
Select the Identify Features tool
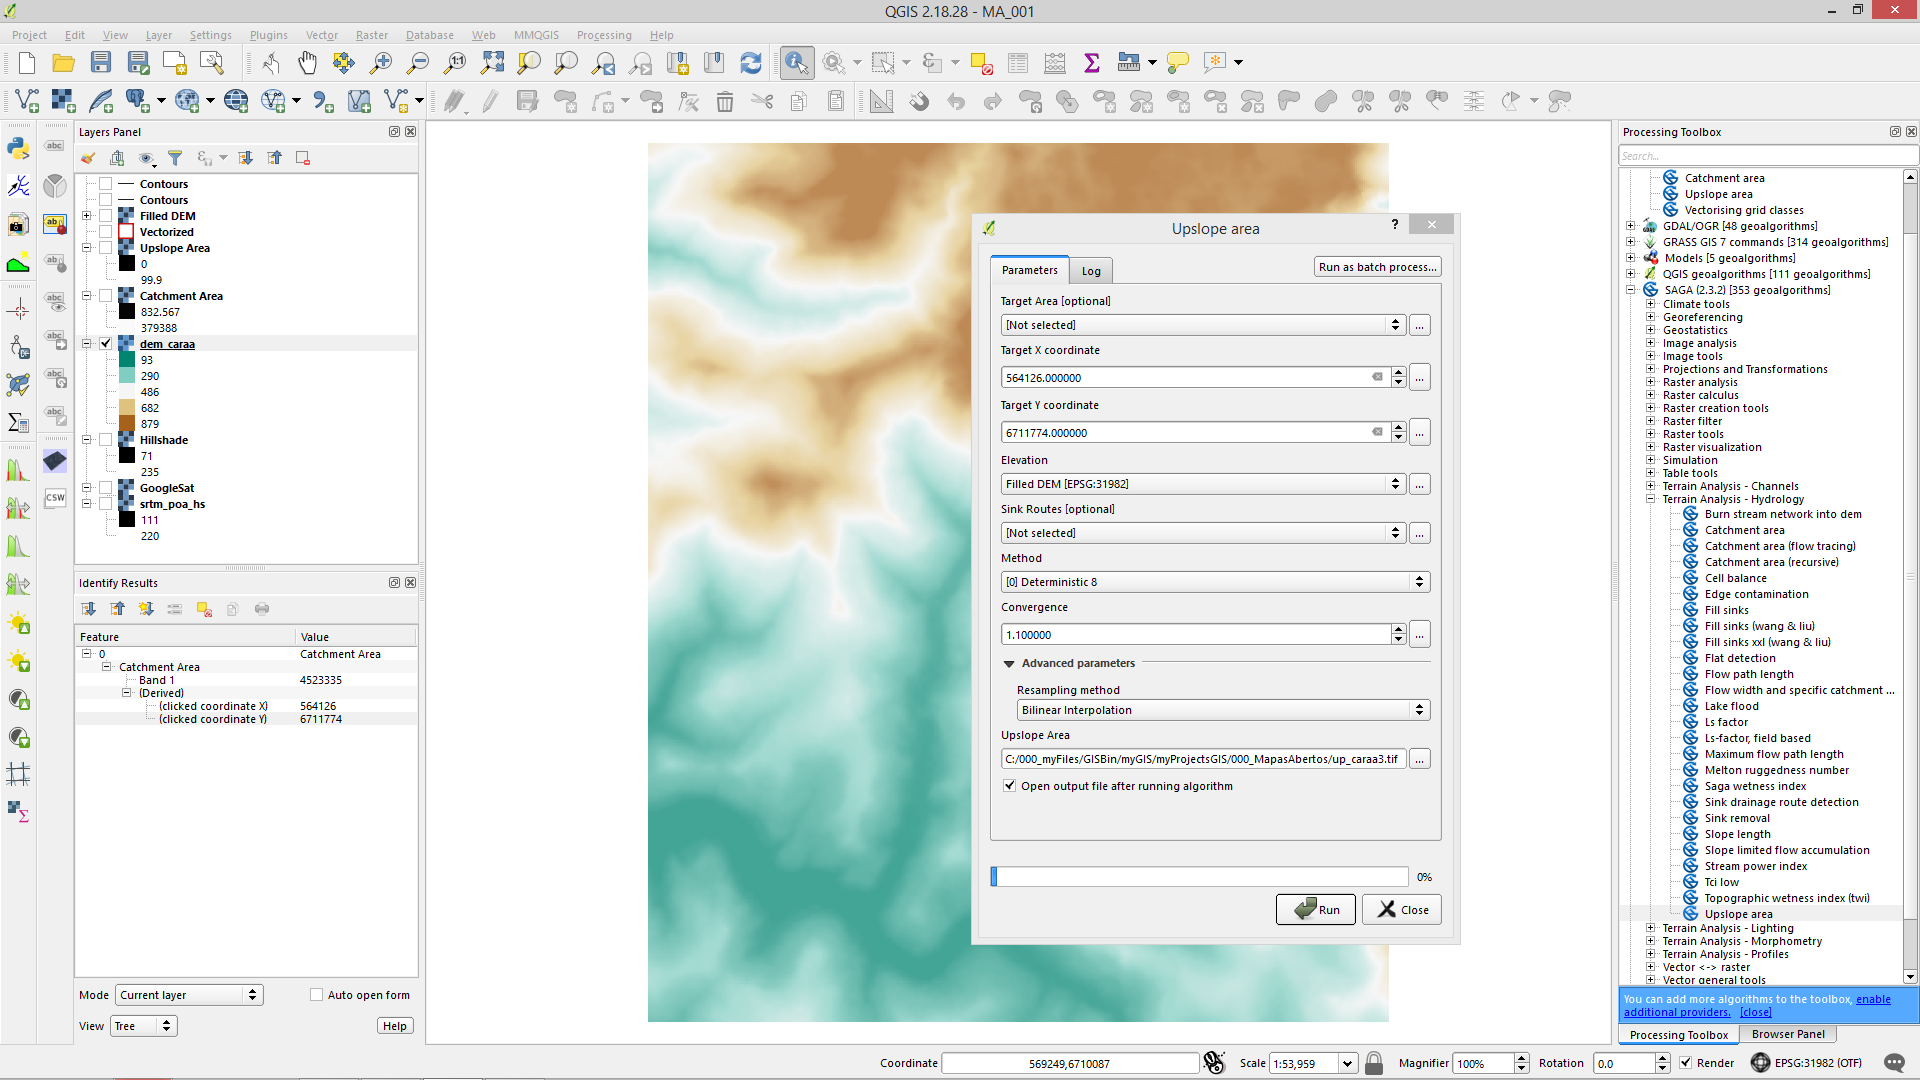(x=797, y=63)
